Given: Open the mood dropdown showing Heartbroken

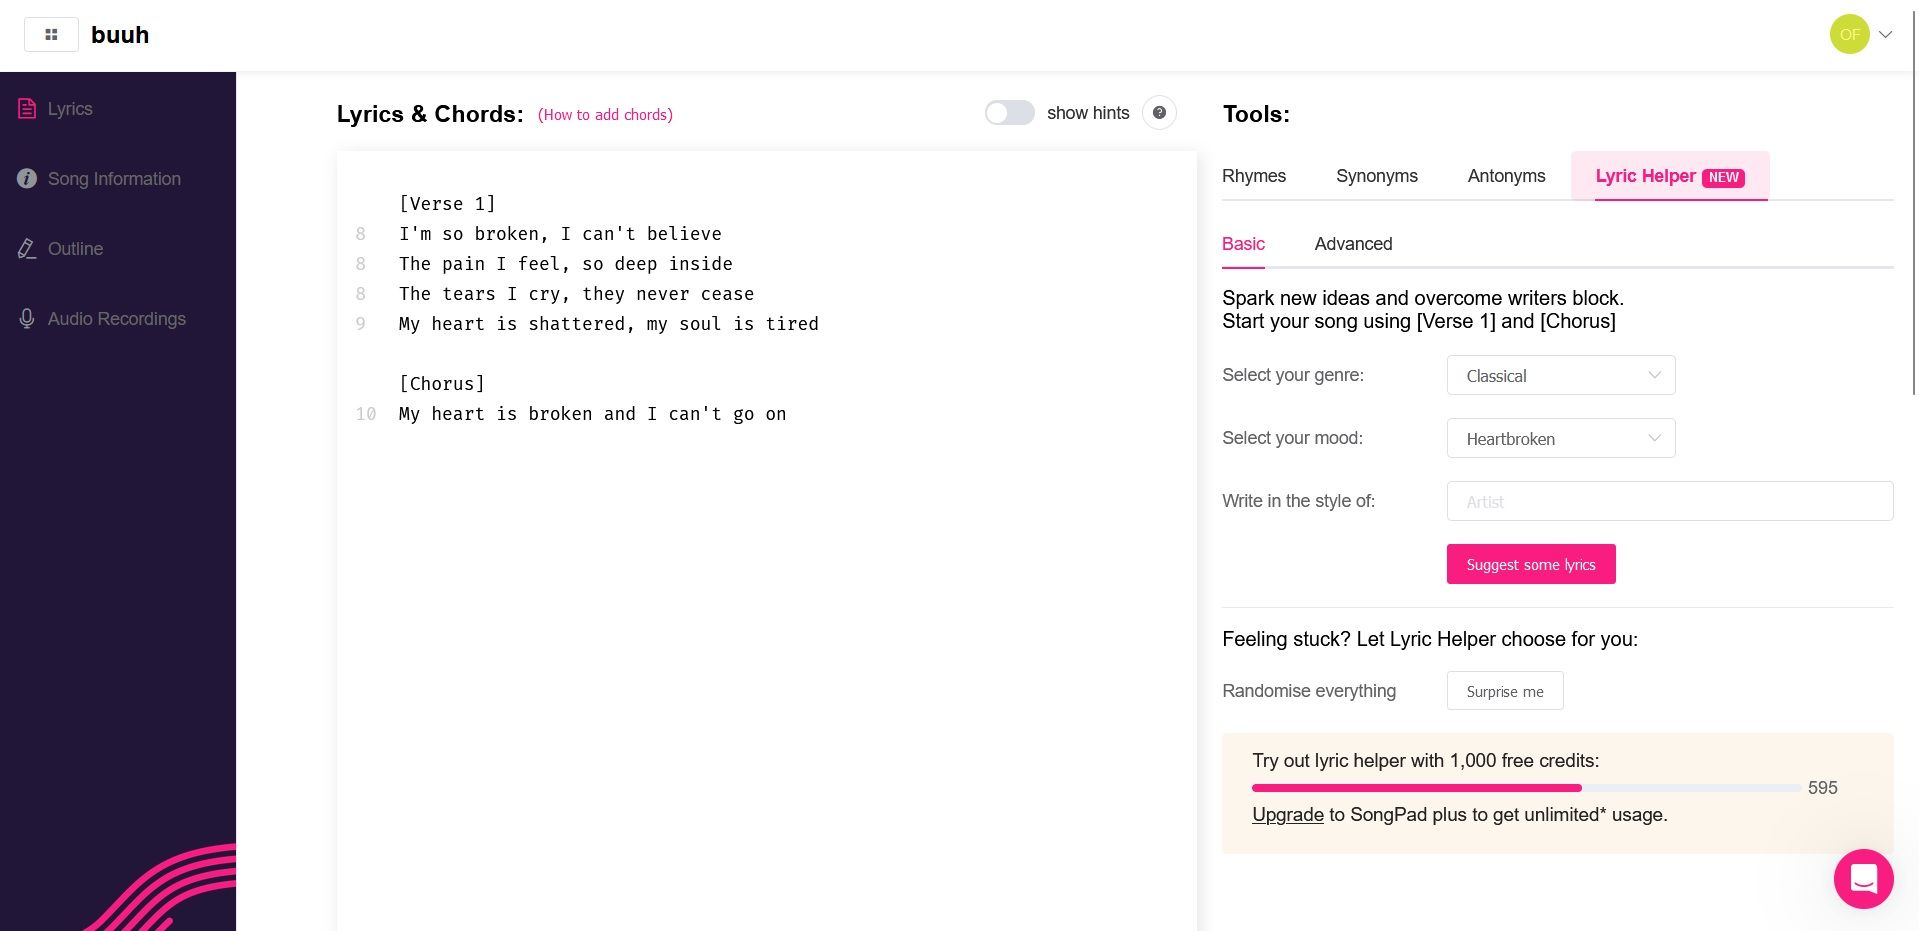Looking at the screenshot, I should click(x=1560, y=439).
